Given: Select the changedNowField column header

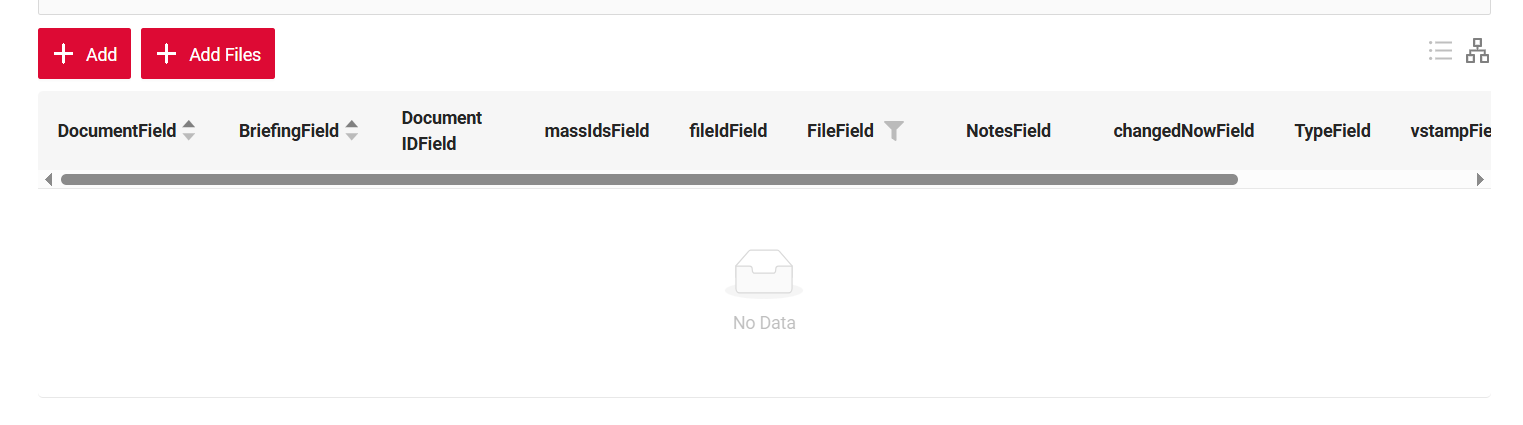Looking at the screenshot, I should (1183, 131).
